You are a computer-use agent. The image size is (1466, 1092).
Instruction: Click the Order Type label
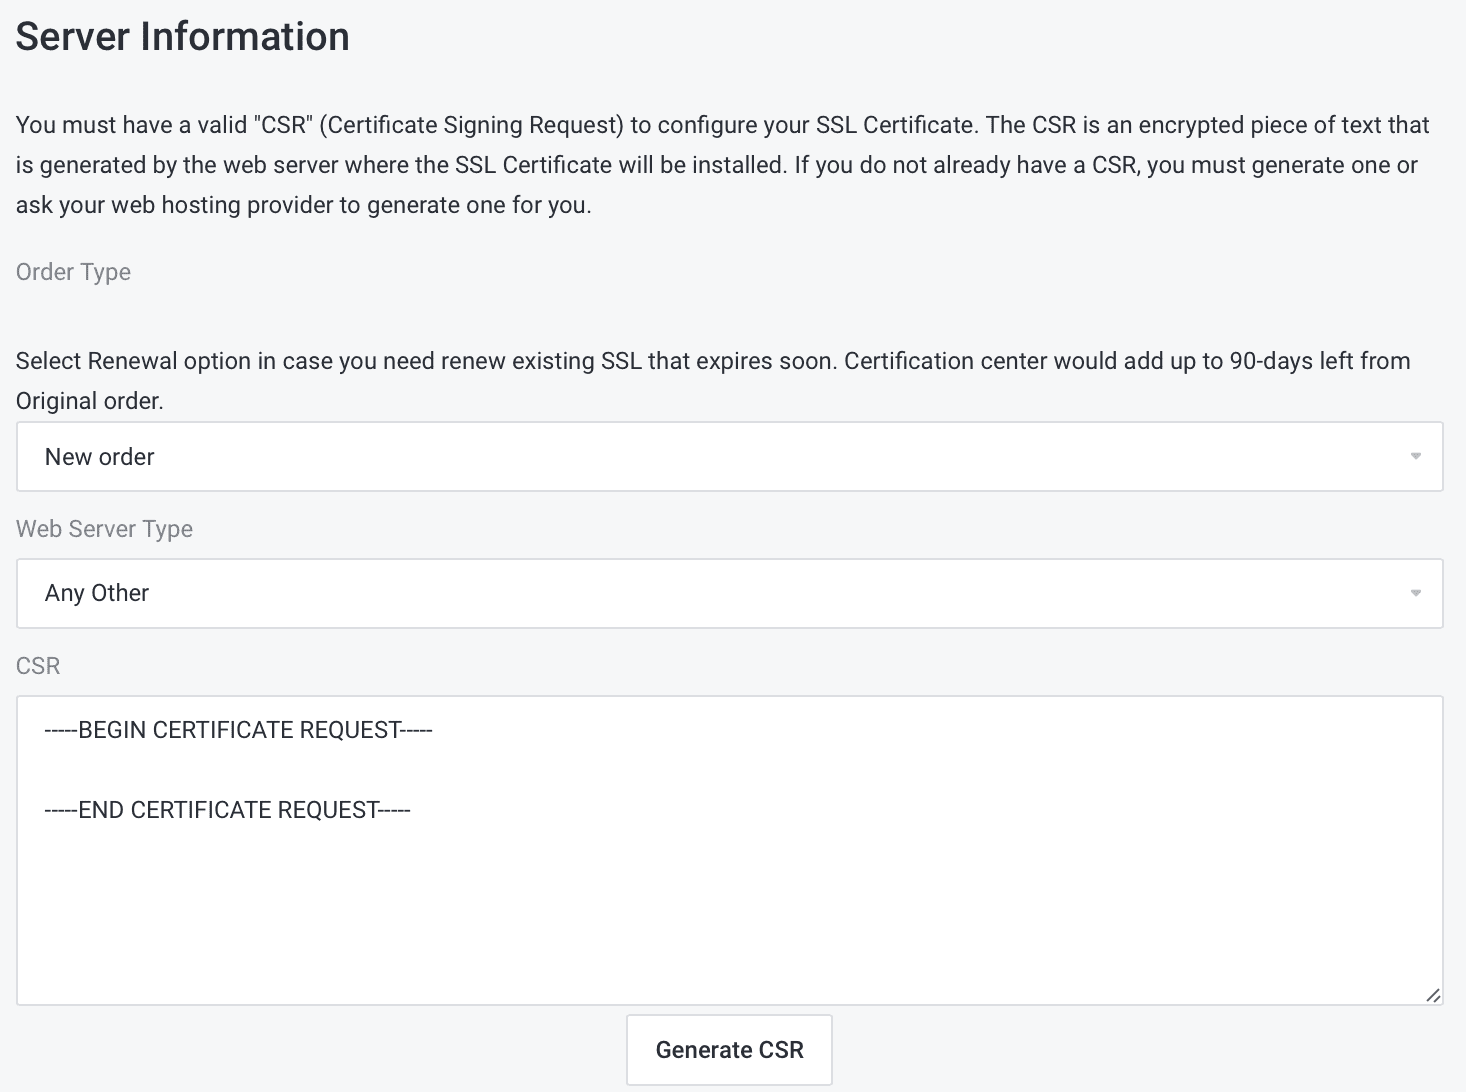click(73, 272)
